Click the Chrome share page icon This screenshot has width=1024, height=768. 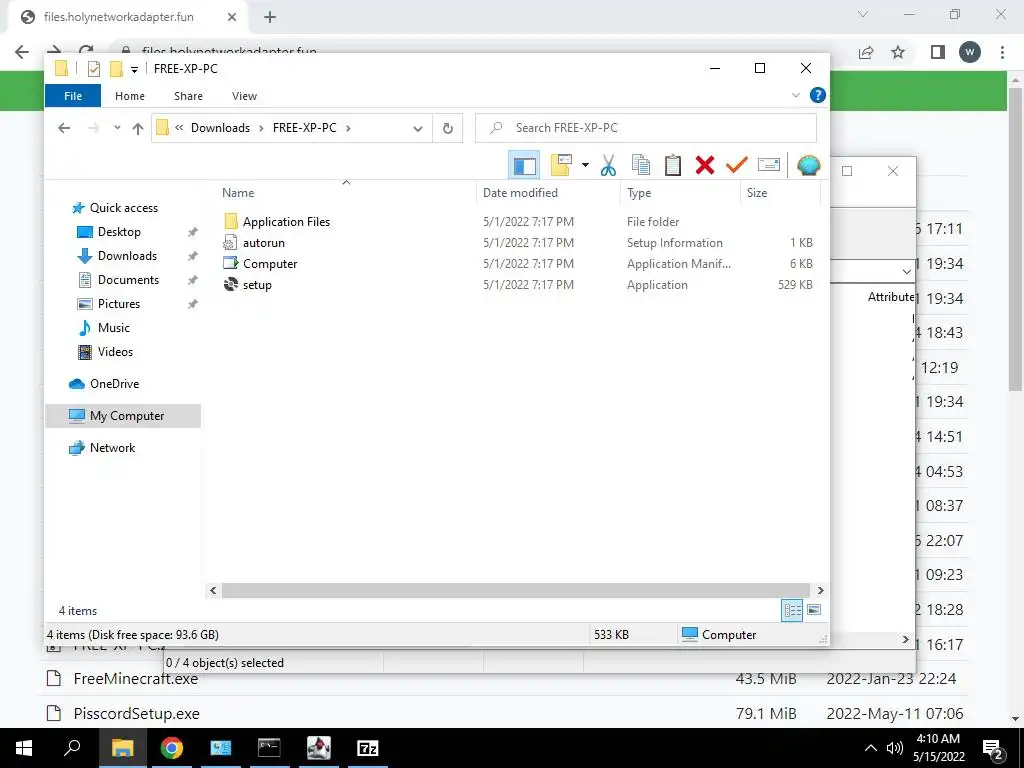pyautogui.click(x=866, y=52)
